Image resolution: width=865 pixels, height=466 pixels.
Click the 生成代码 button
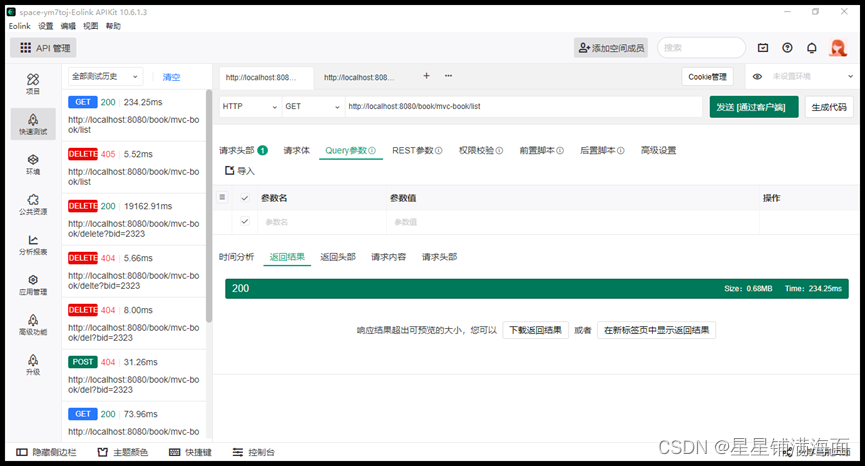(829, 107)
